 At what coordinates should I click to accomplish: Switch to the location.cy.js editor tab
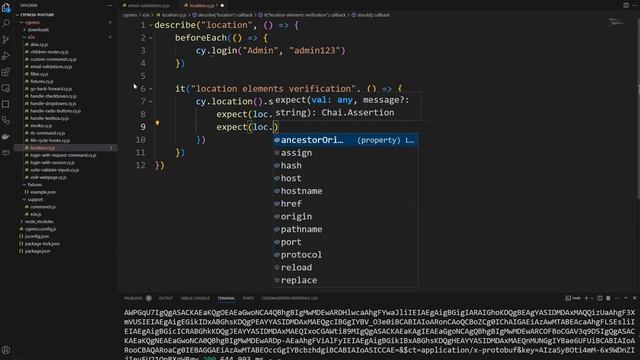[x=201, y=6]
